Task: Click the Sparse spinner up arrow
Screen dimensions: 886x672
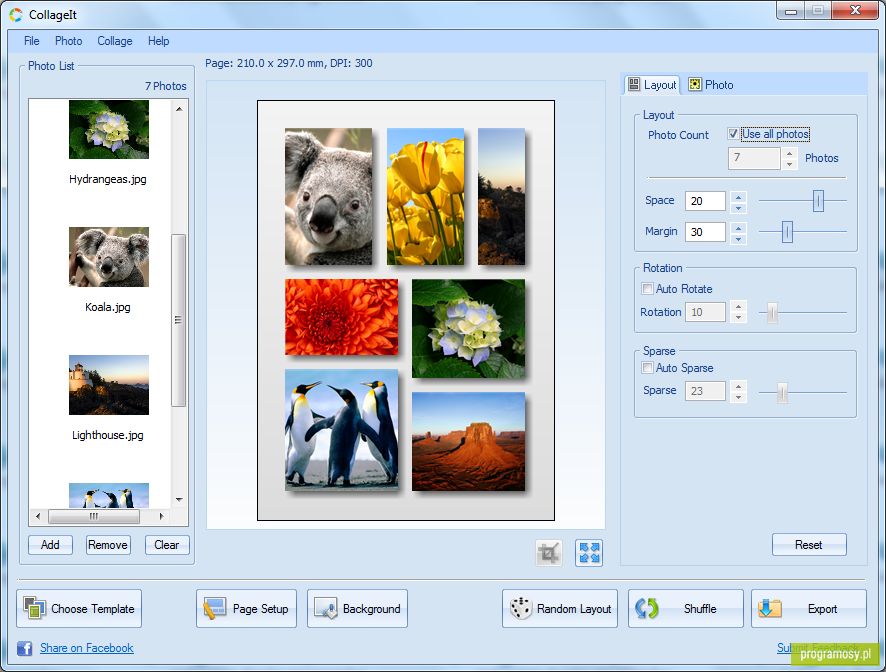Action: coord(739,386)
